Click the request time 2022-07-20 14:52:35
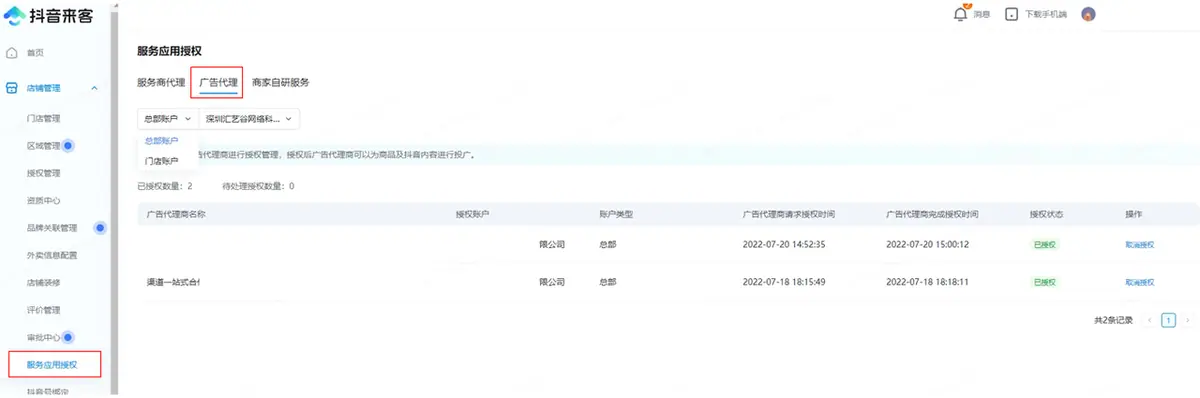The image size is (1200, 398). (784, 244)
